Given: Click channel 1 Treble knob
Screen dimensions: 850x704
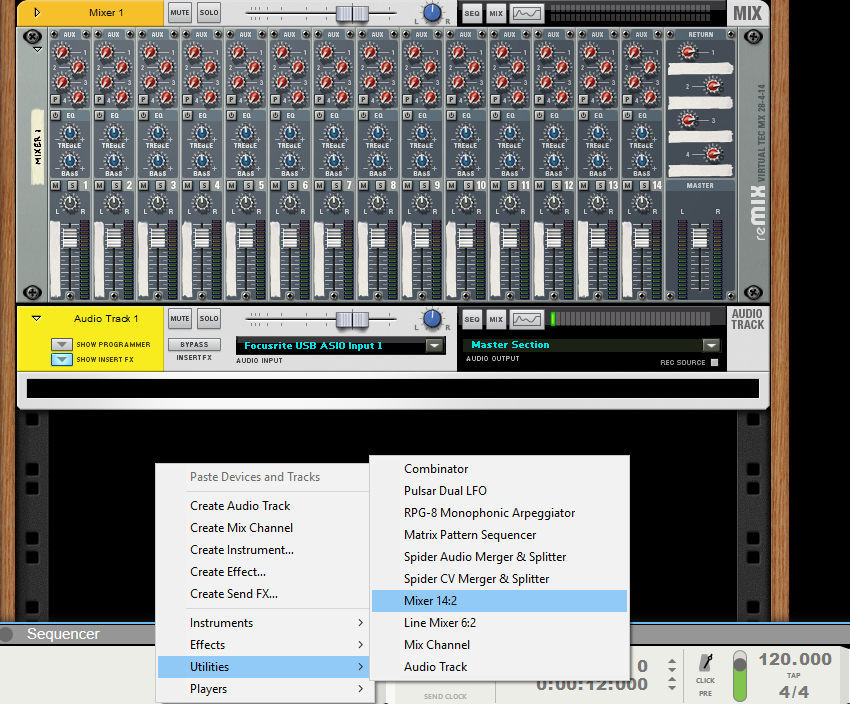Looking at the screenshot, I should point(69,132).
